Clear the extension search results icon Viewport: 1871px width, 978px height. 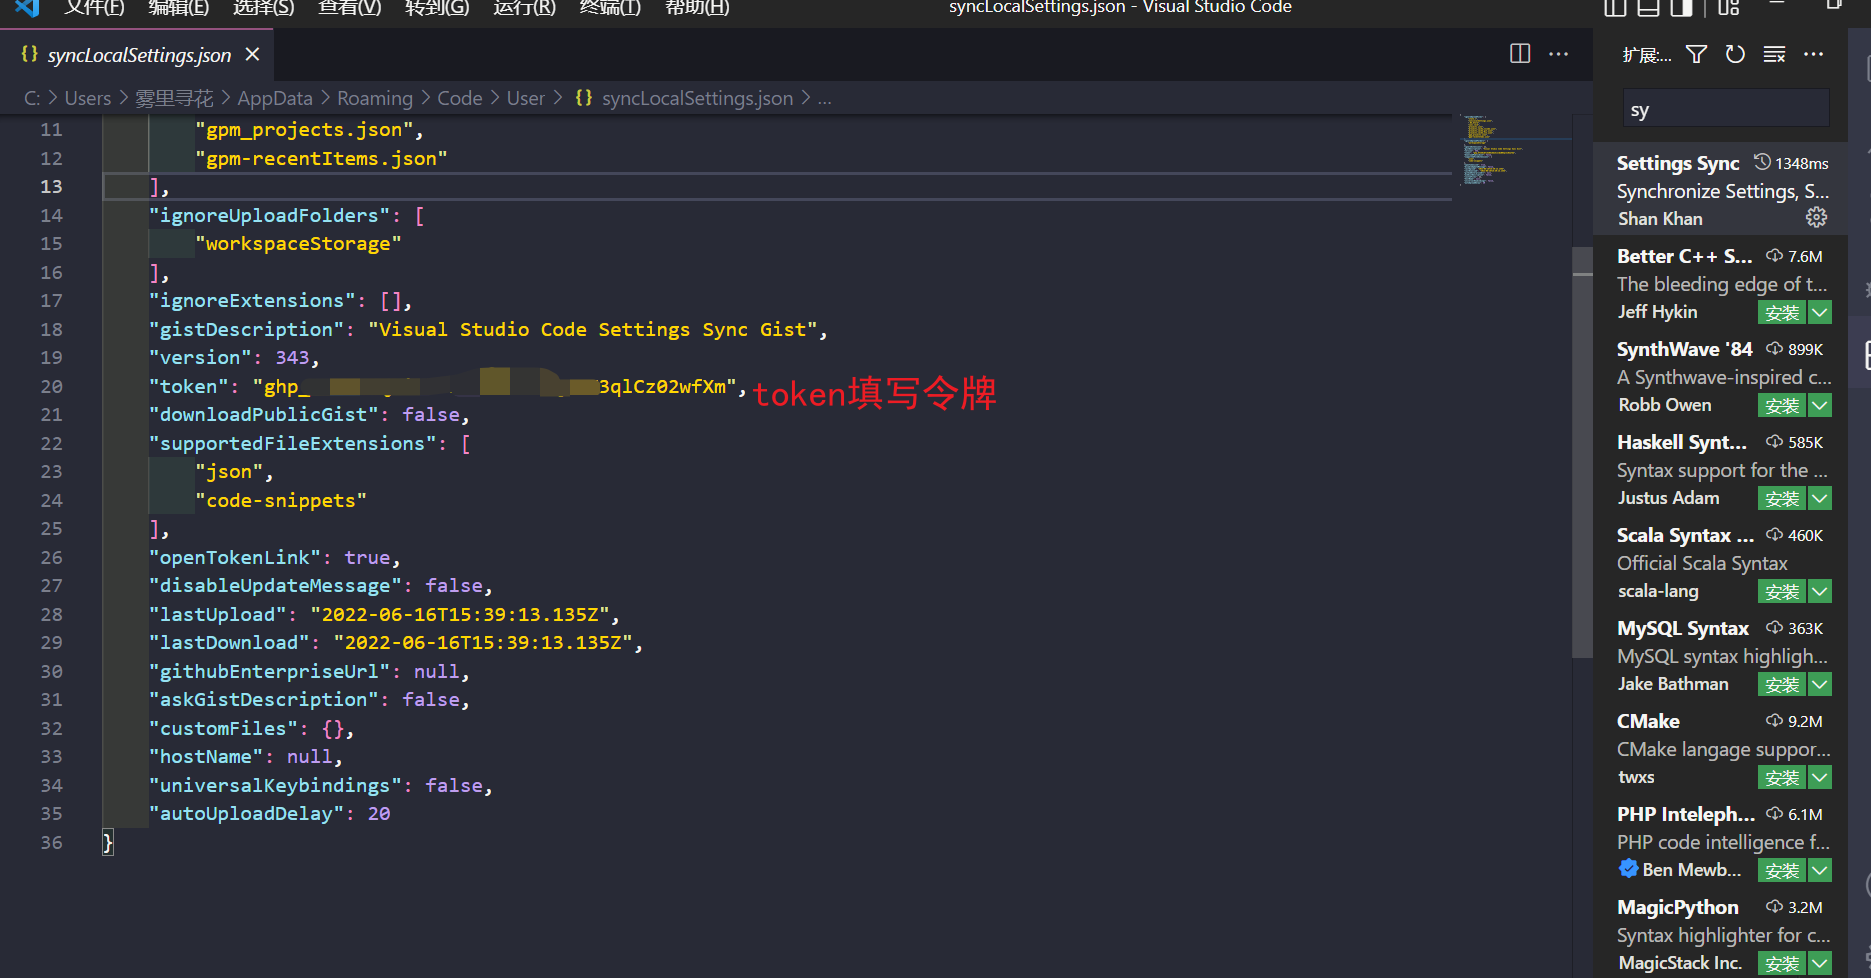[1774, 55]
